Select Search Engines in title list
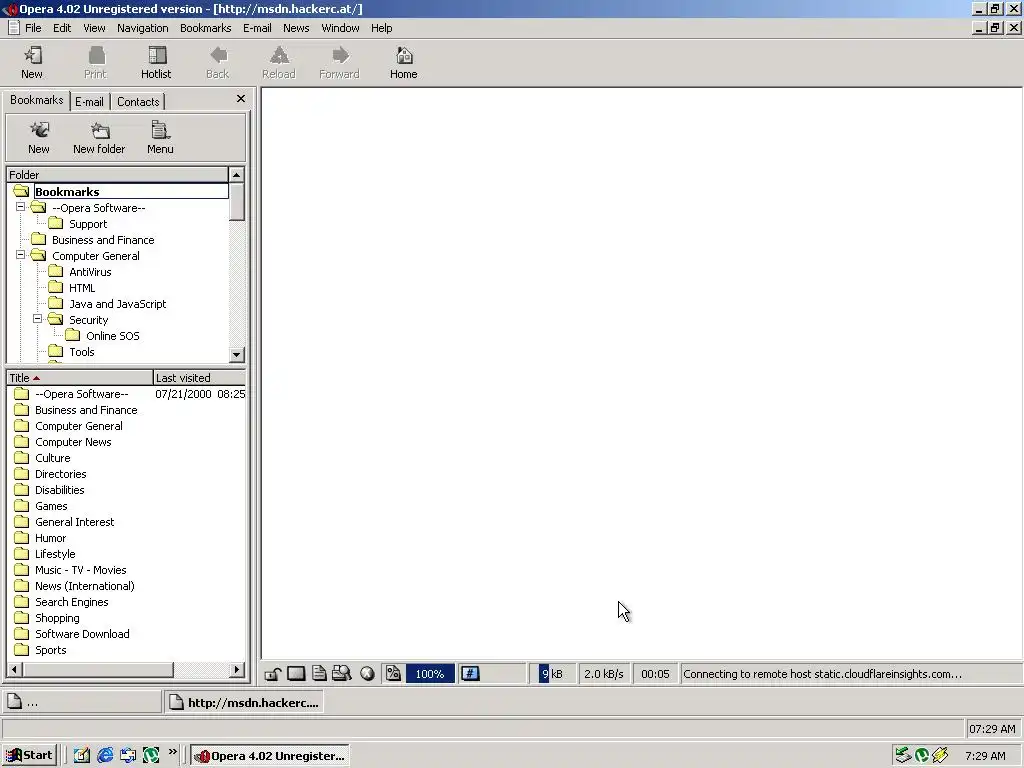Screen dimensions: 1024x768 coord(72,602)
